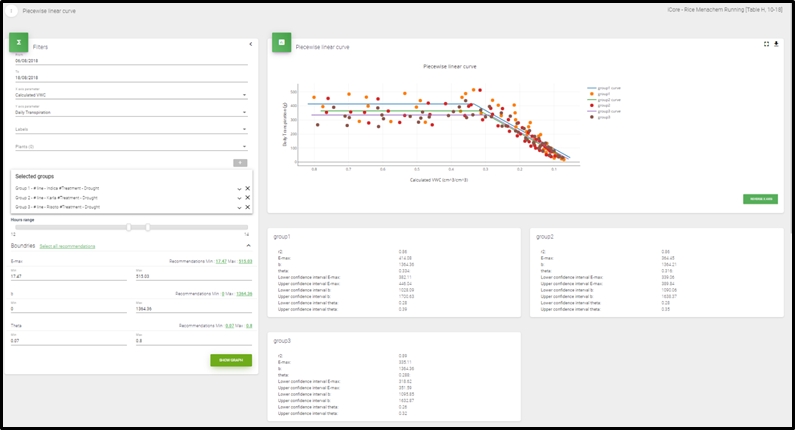Open the chart in fullscreen mode
This screenshot has width=795, height=430.
pos(766,44)
